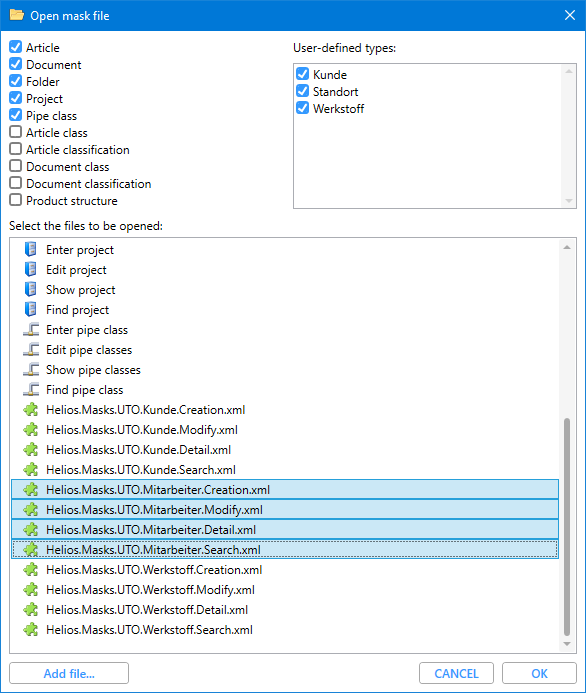Click the file list scroll up arrow
Viewport: 586px width, 693px height.
click(567, 248)
